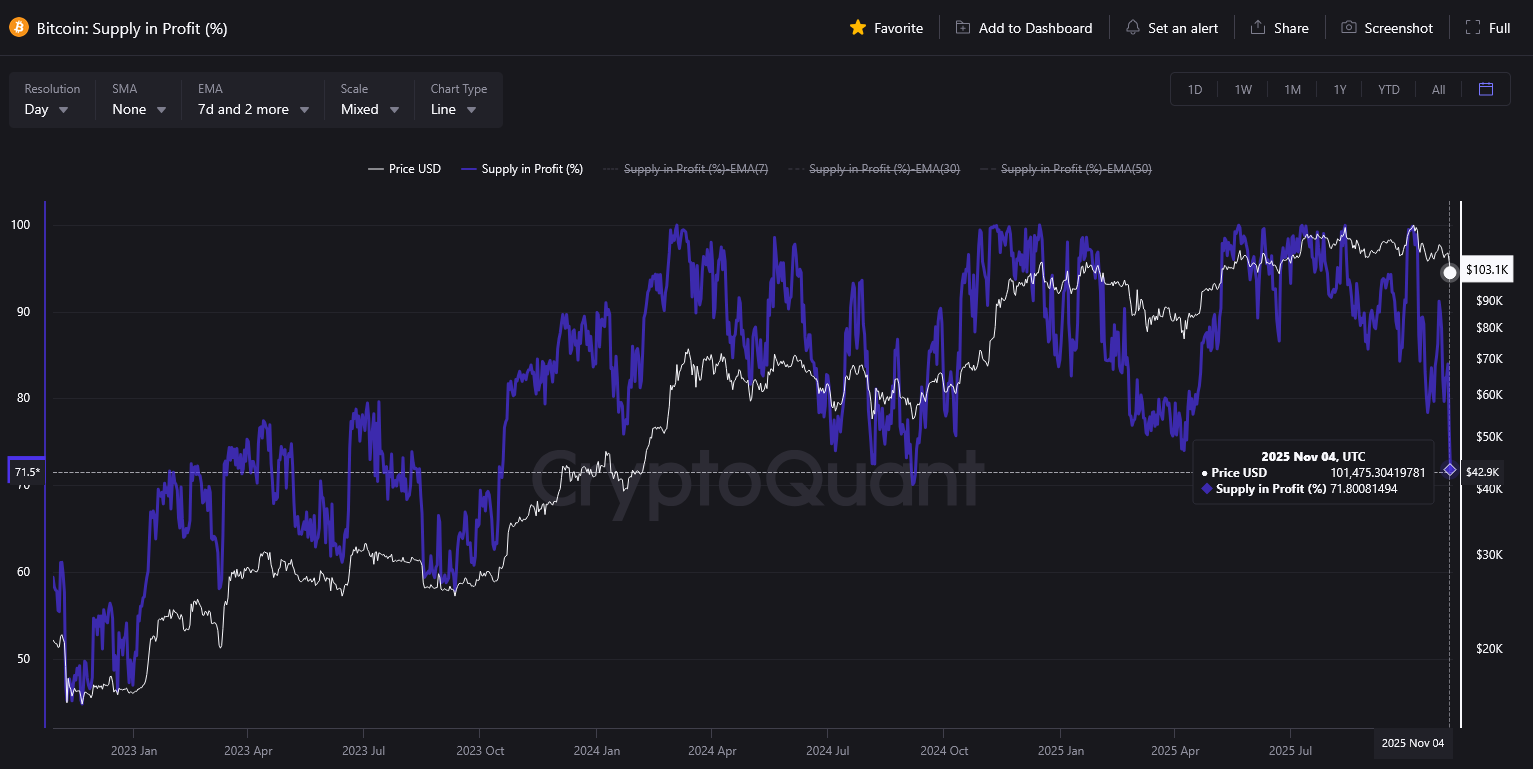This screenshot has height=769, width=1533.
Task: Click the Add to Dashboard icon
Action: click(x=962, y=27)
